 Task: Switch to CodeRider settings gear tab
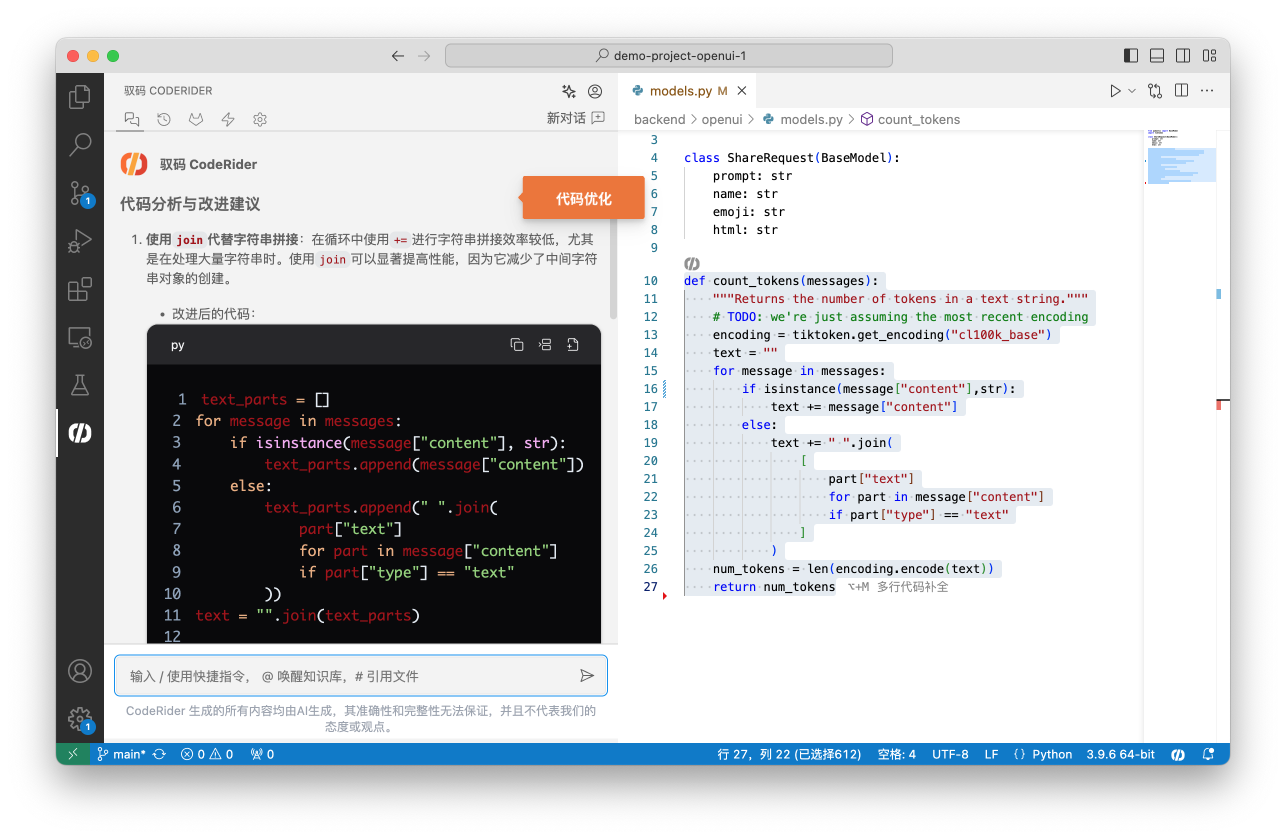pos(260,119)
